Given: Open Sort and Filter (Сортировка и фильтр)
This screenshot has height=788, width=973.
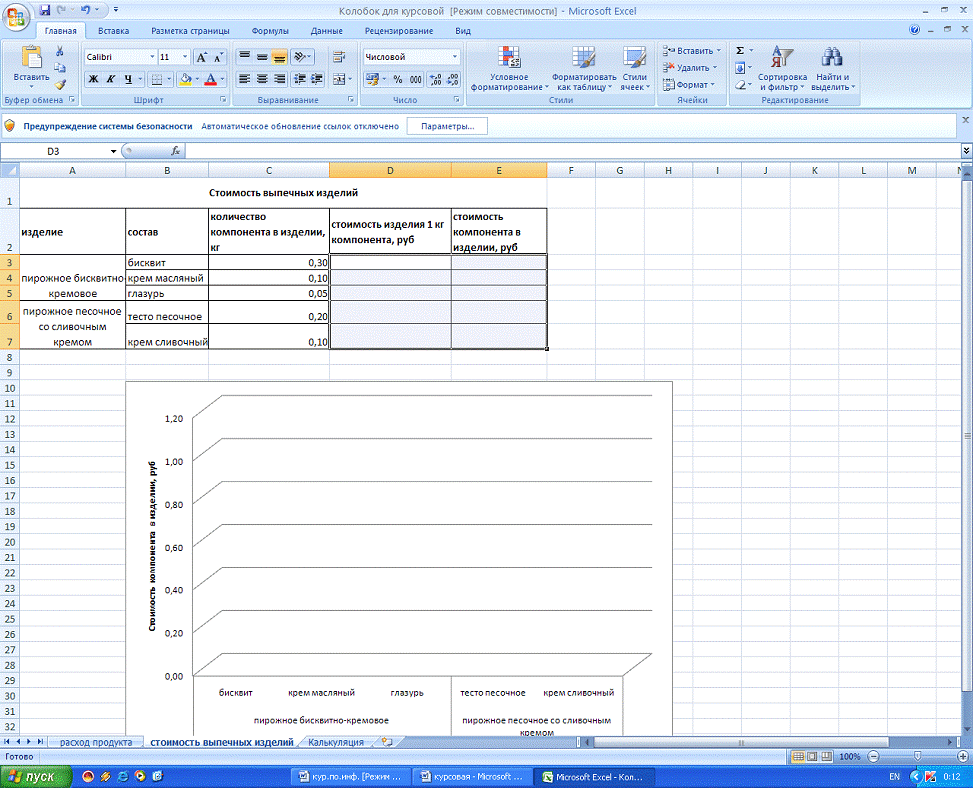Looking at the screenshot, I should click(x=781, y=68).
